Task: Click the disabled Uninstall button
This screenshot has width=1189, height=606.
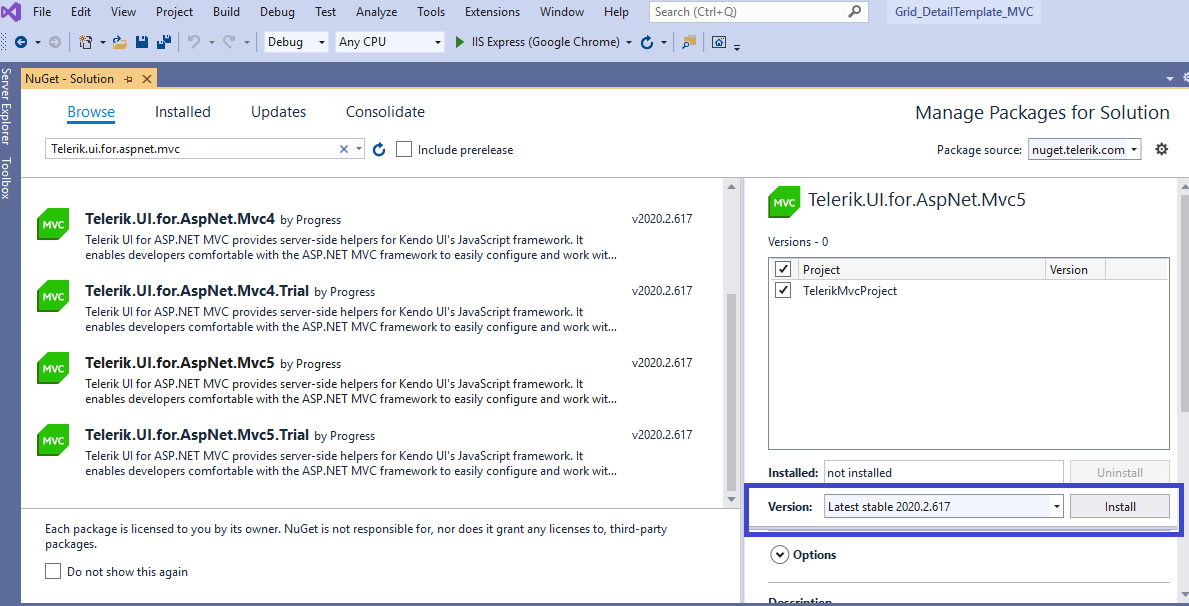Action: (x=1120, y=473)
